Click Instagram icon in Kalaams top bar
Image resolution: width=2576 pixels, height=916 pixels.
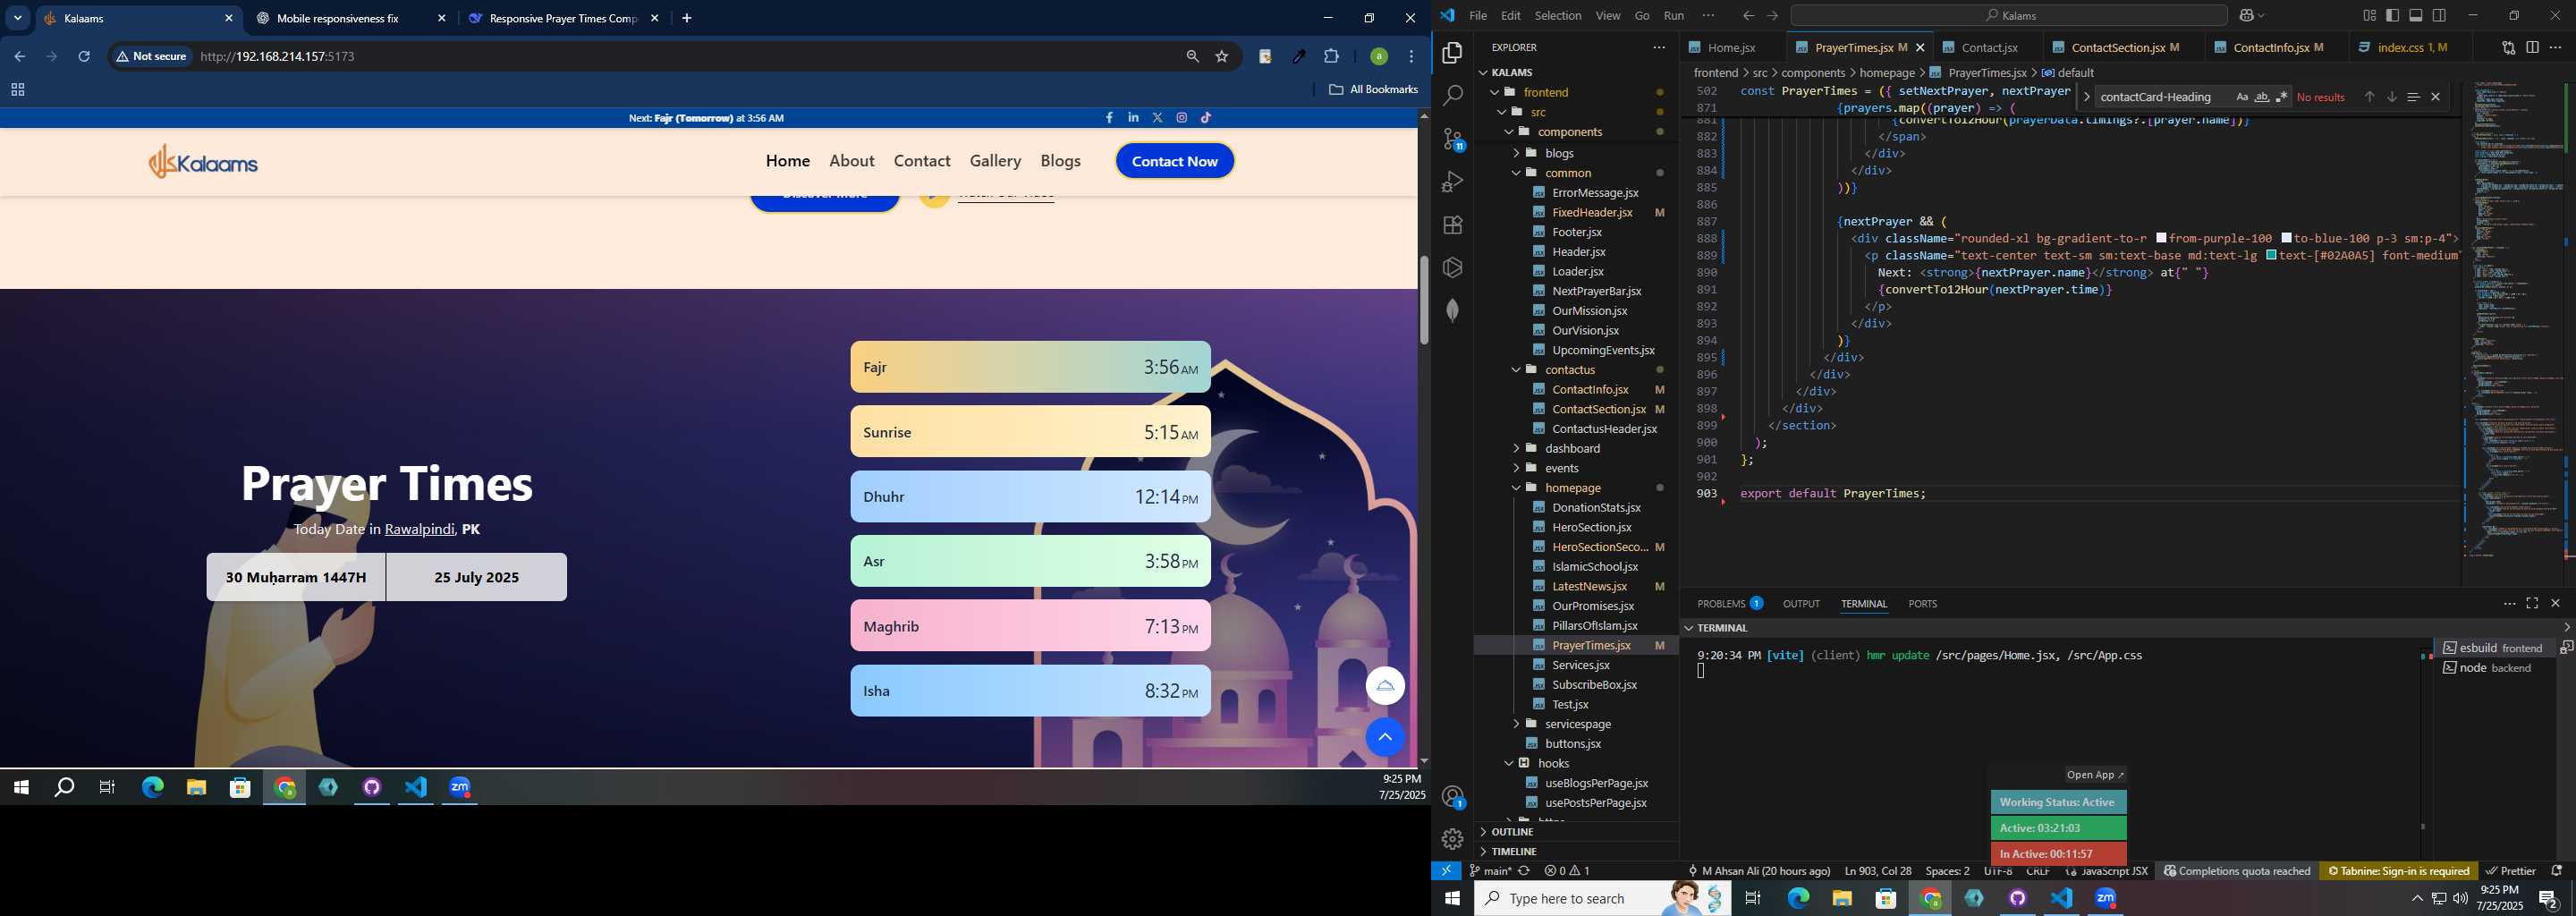point(1182,118)
